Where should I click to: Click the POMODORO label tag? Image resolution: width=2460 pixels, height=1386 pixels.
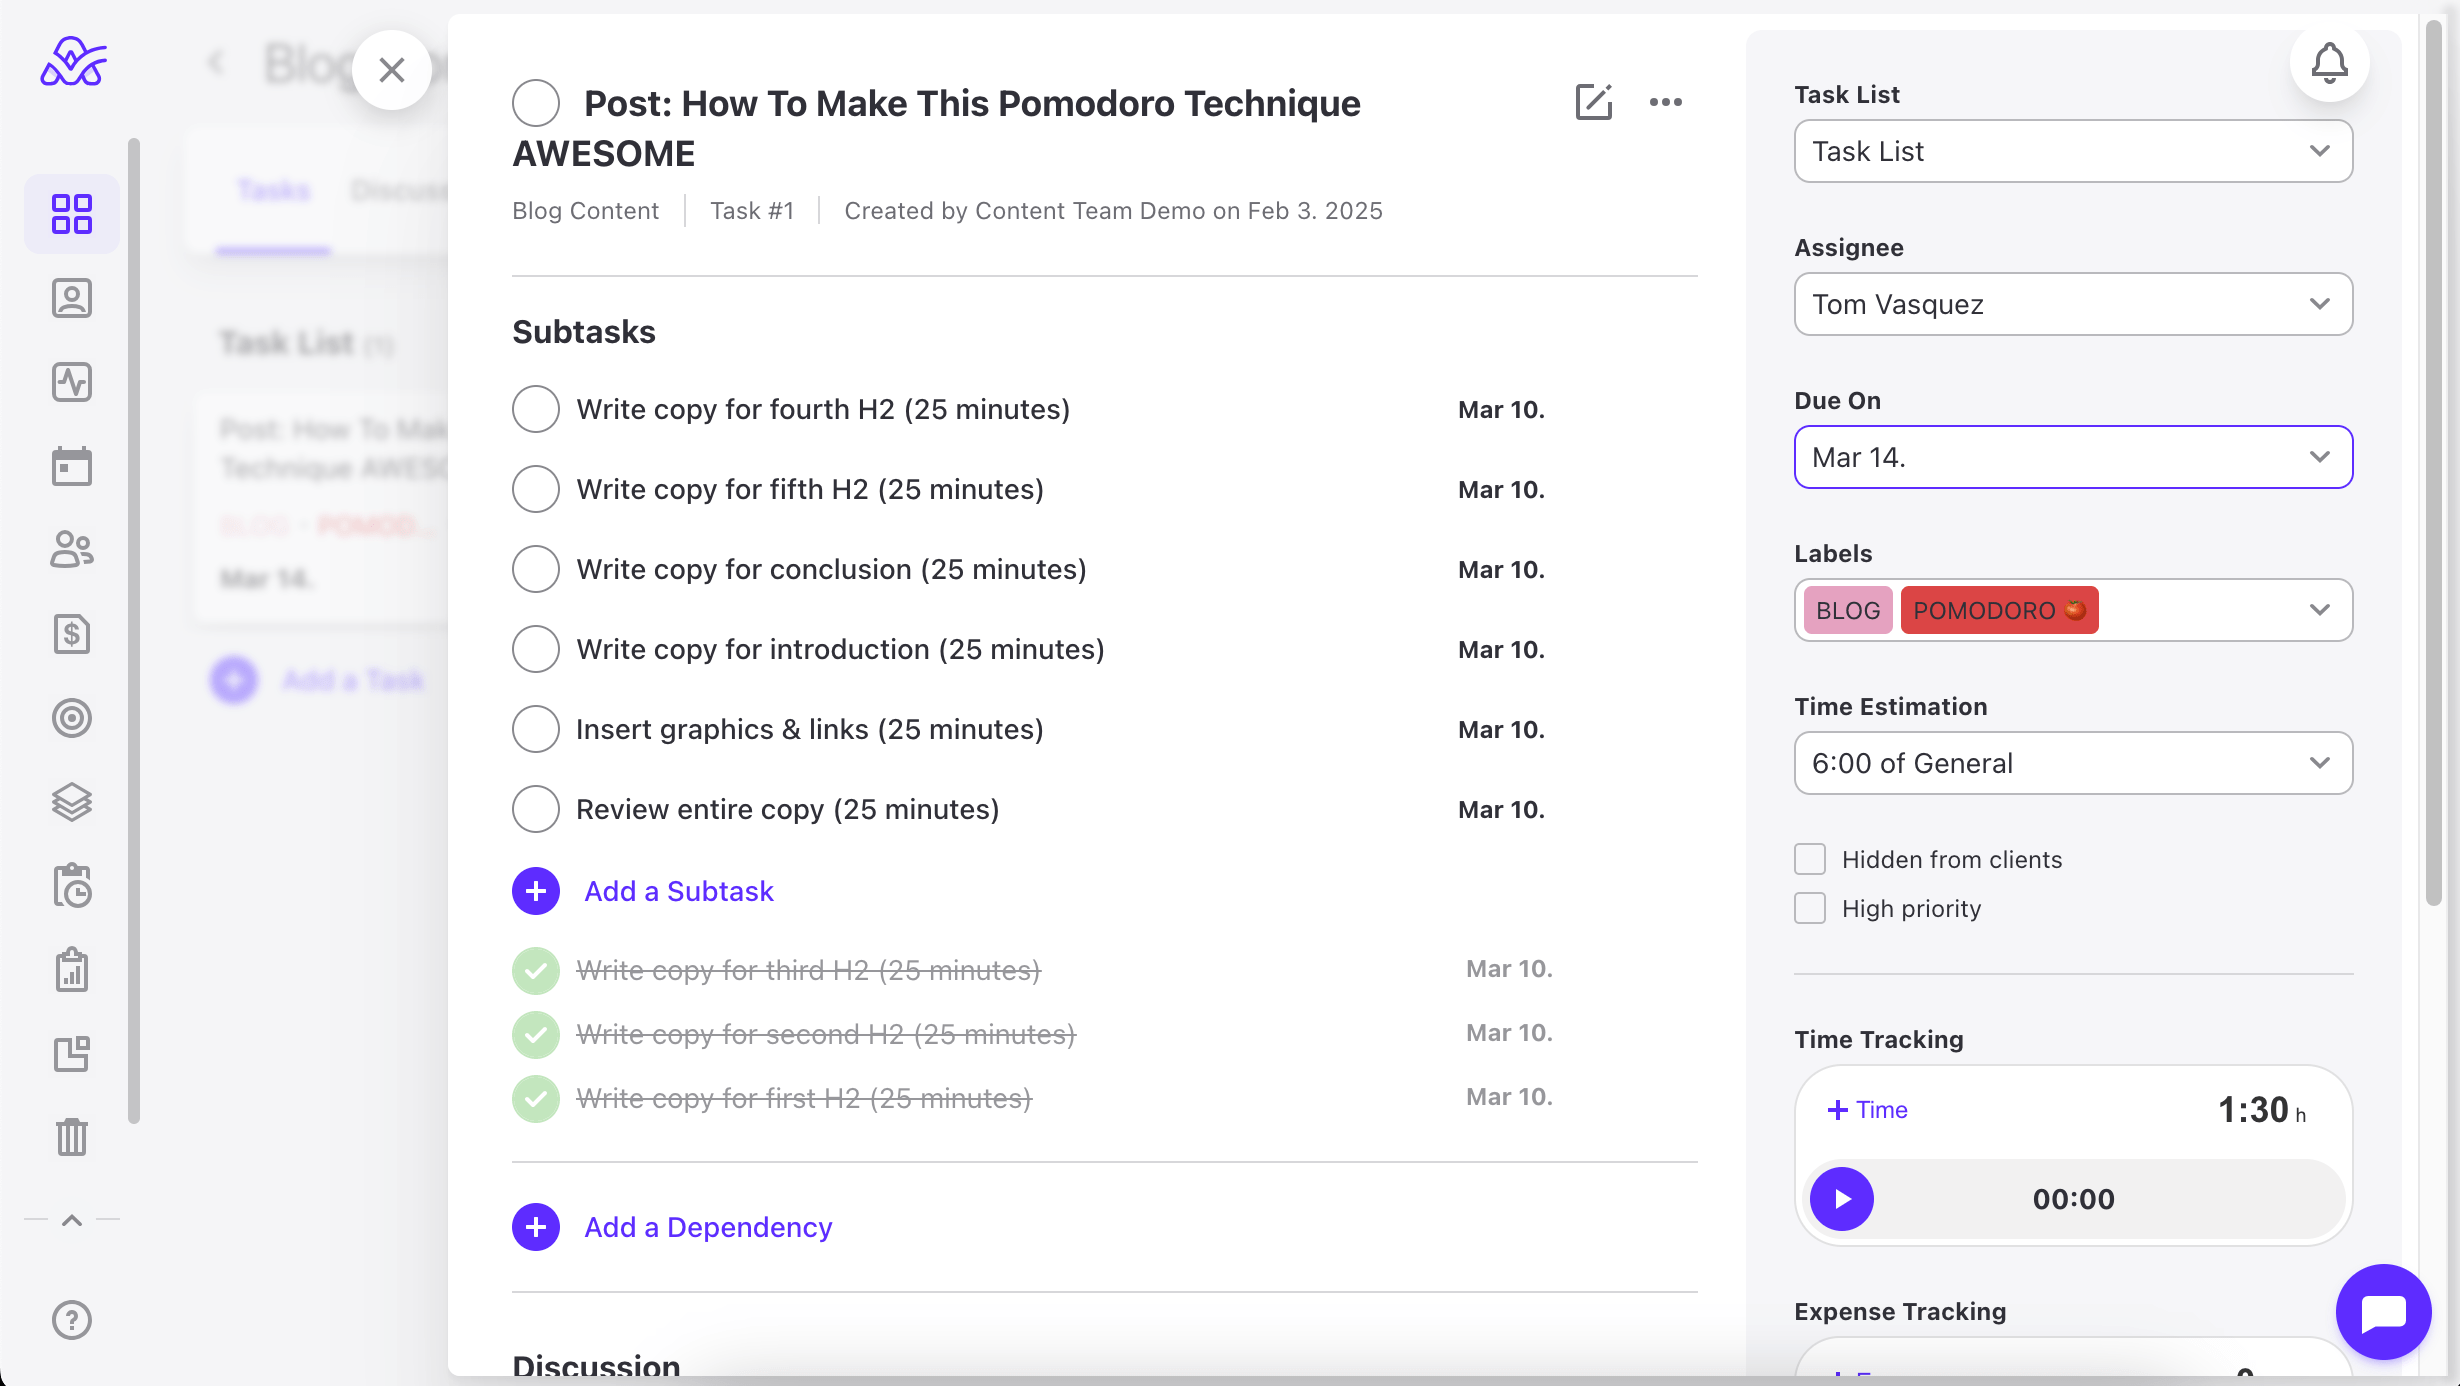(1999, 610)
